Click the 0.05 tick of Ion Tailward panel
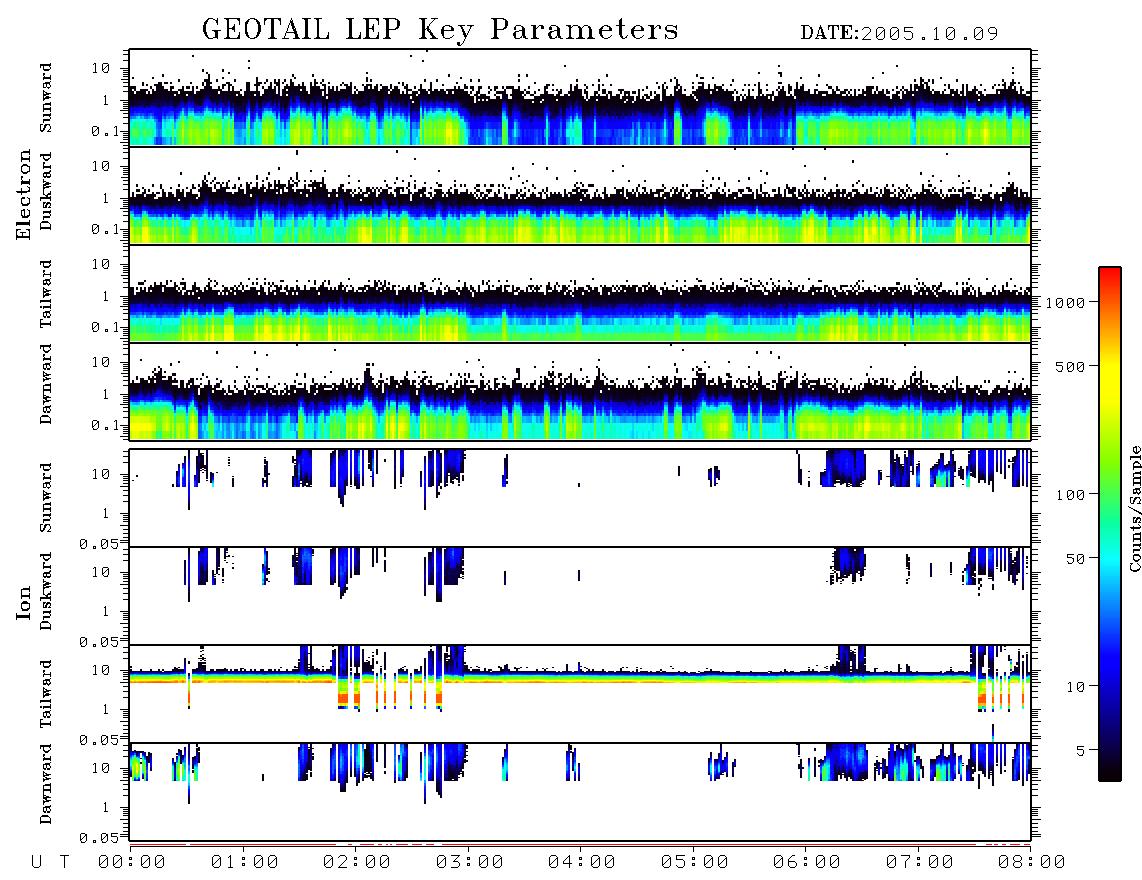The image size is (1142, 880). coord(99,739)
